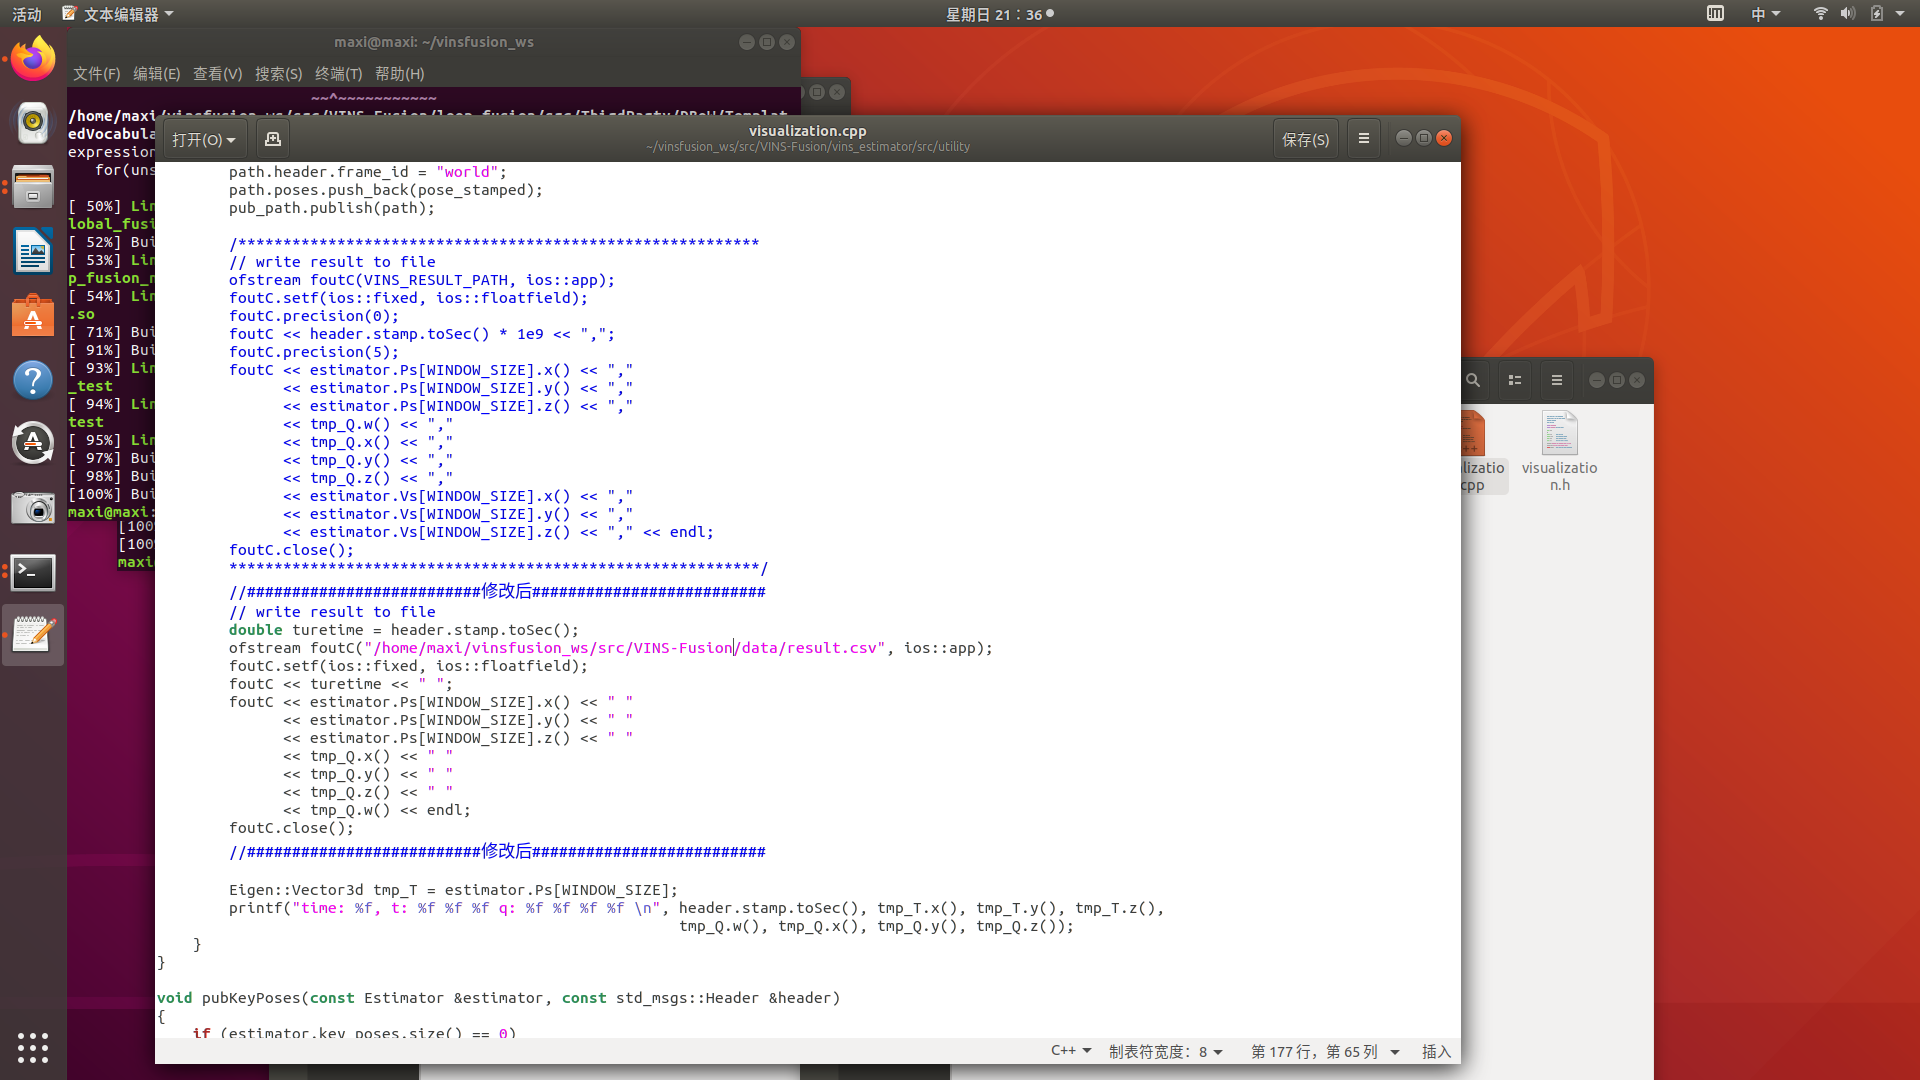Open the gedit hamburger menu
Image resolution: width=1920 pixels, height=1080 pixels.
tap(1363, 139)
